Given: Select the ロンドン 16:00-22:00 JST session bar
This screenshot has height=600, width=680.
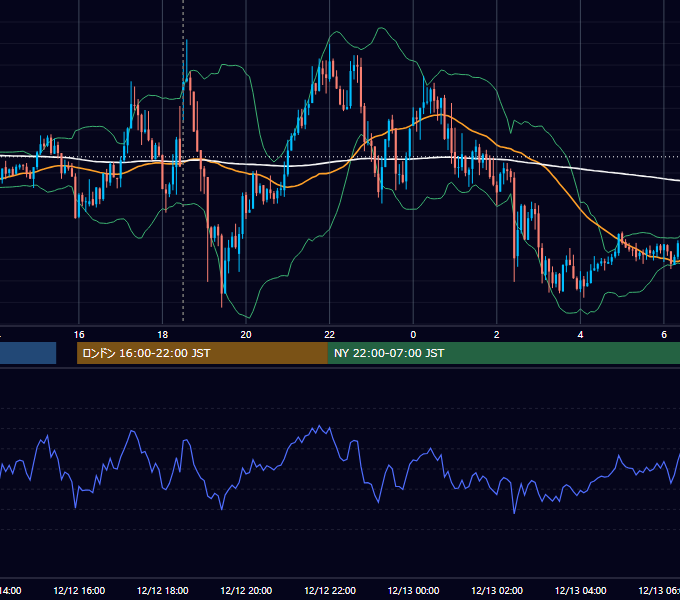Looking at the screenshot, I should click(202, 353).
